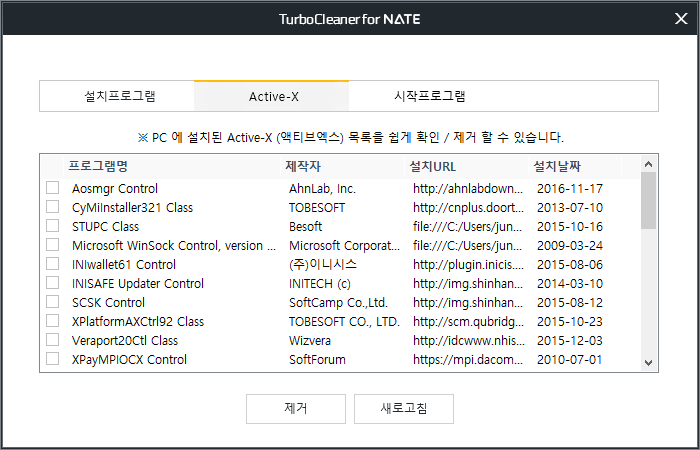The height and width of the screenshot is (450, 700).
Task: Click the 2015-10-23 install date
Action: pos(570,322)
